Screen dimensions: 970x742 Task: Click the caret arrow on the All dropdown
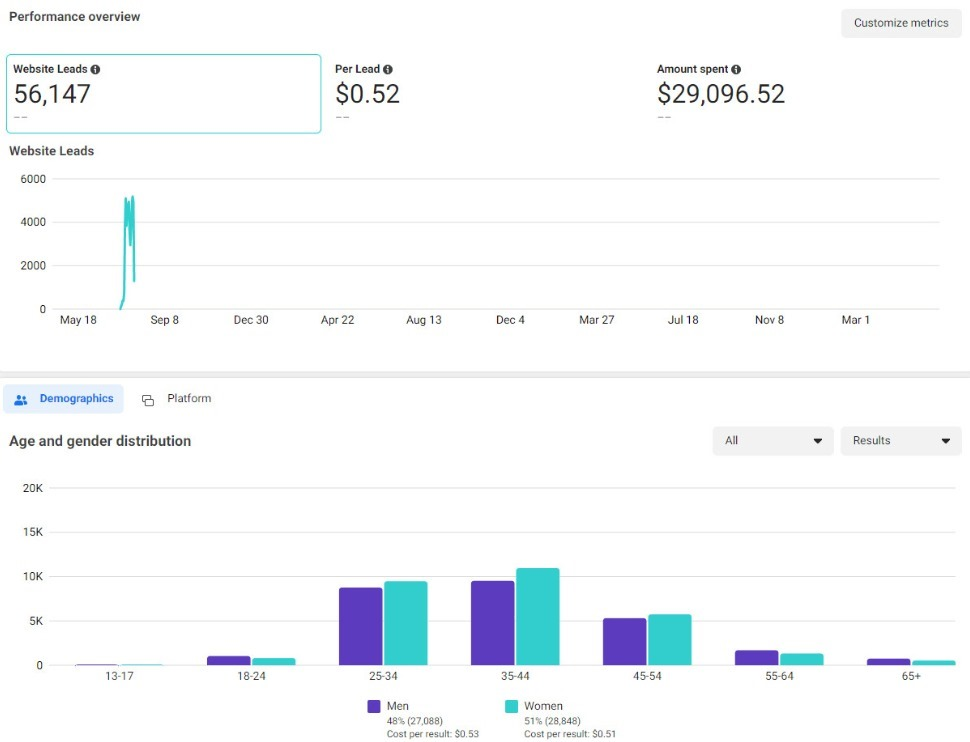[x=819, y=440]
